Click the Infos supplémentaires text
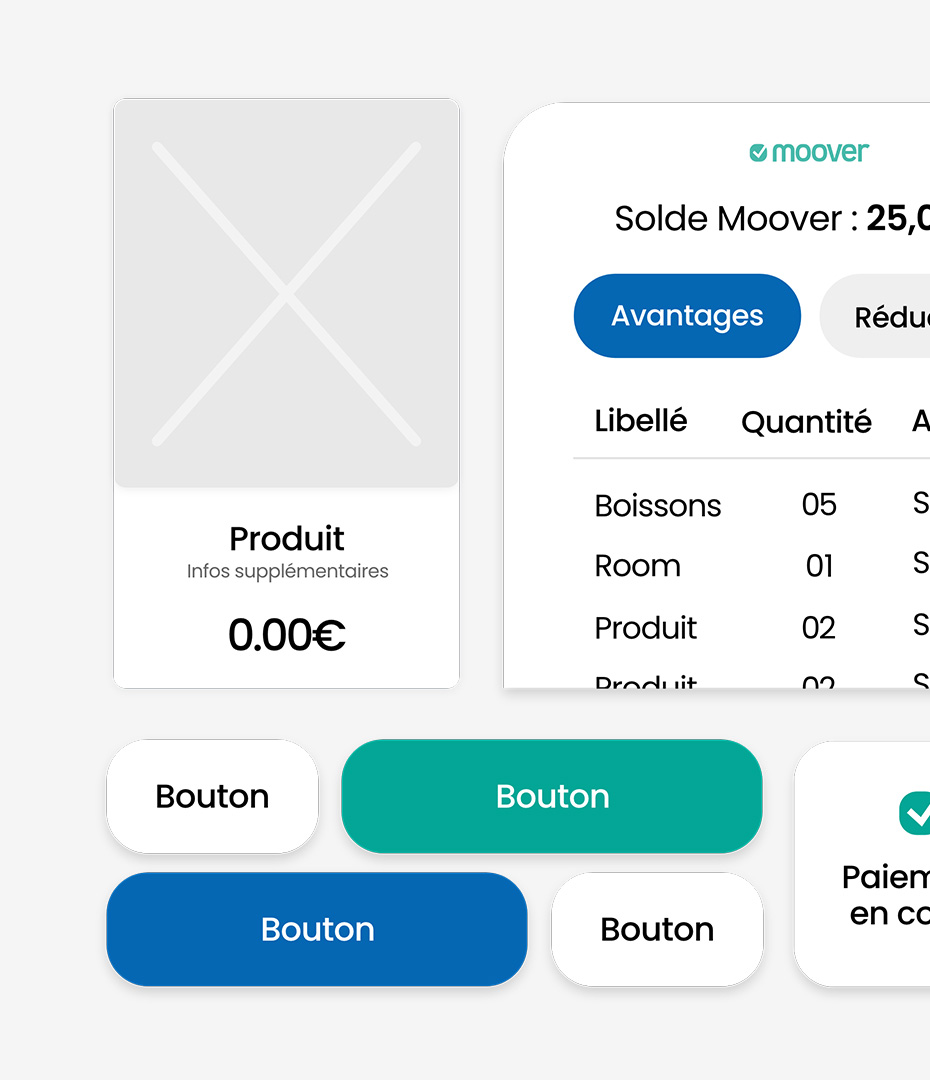Screen dimensions: 930x1080 pyautogui.click(x=287, y=571)
